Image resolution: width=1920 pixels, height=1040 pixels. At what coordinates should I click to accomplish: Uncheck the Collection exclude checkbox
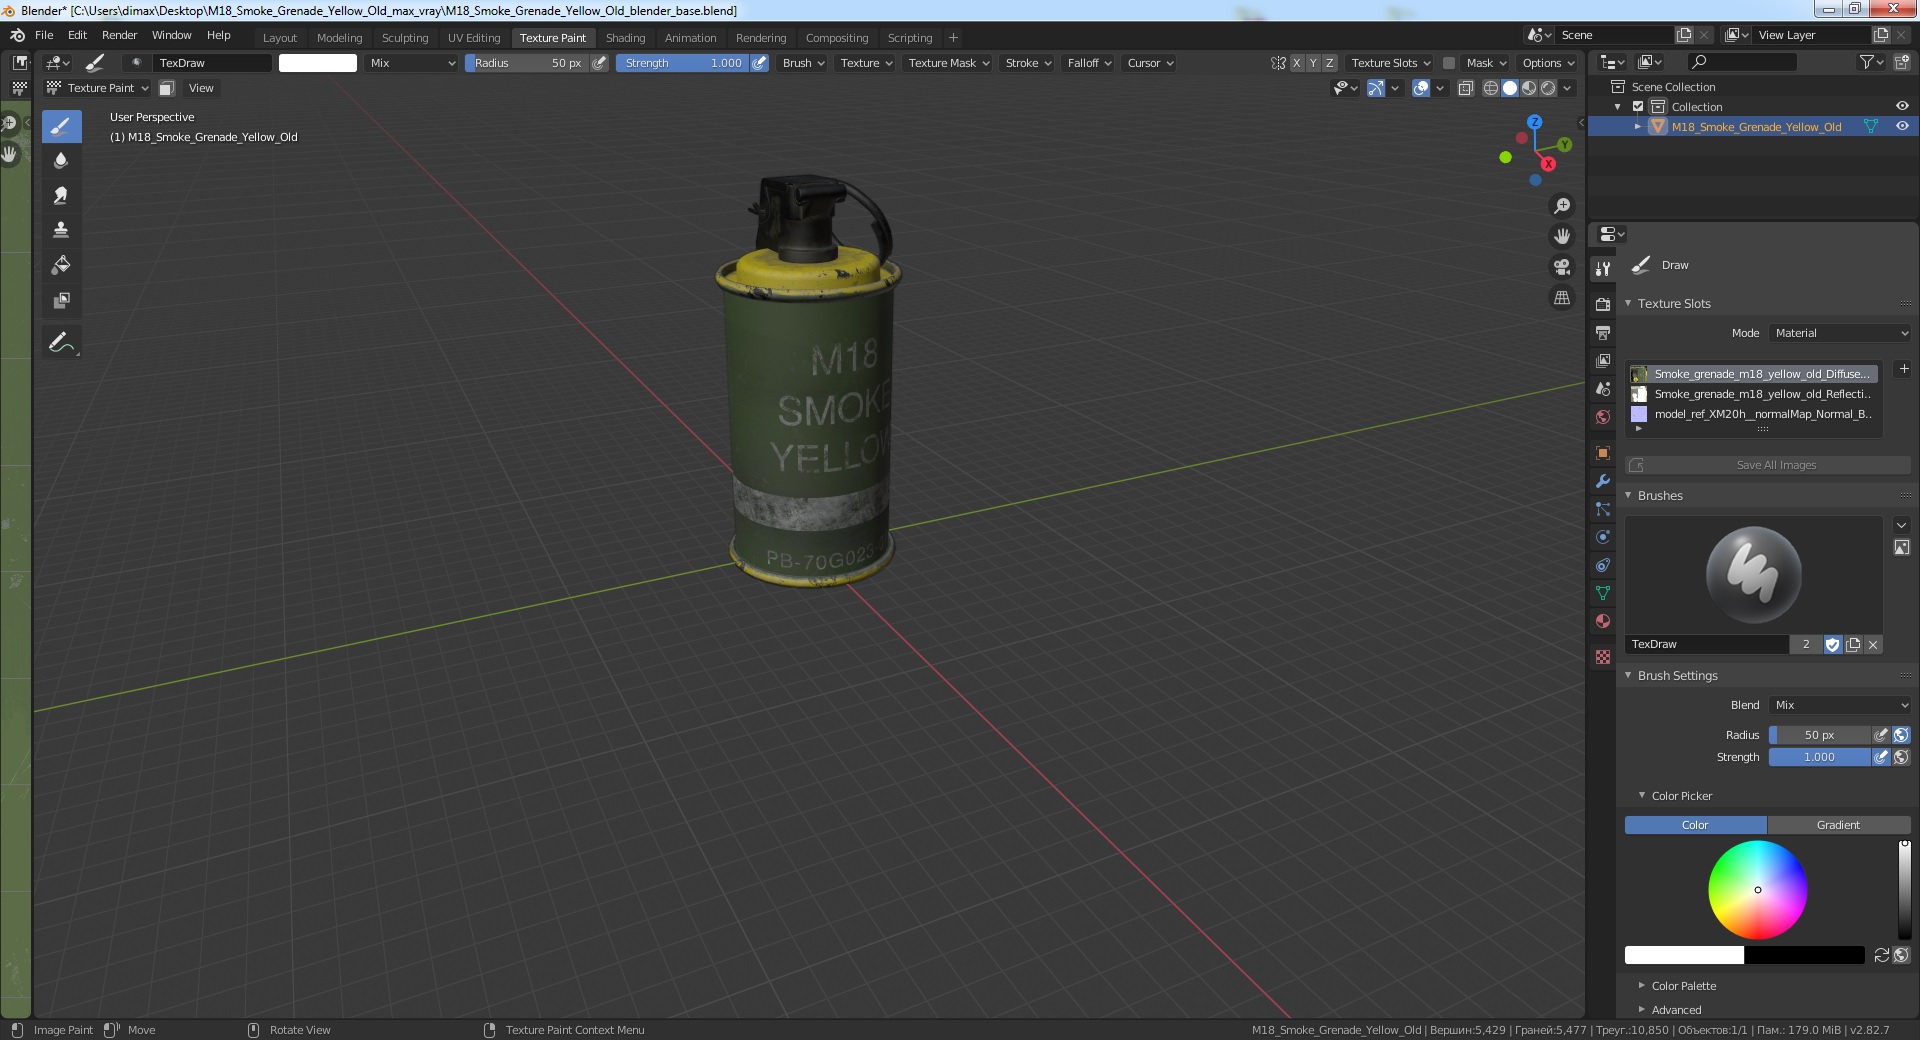click(1638, 106)
